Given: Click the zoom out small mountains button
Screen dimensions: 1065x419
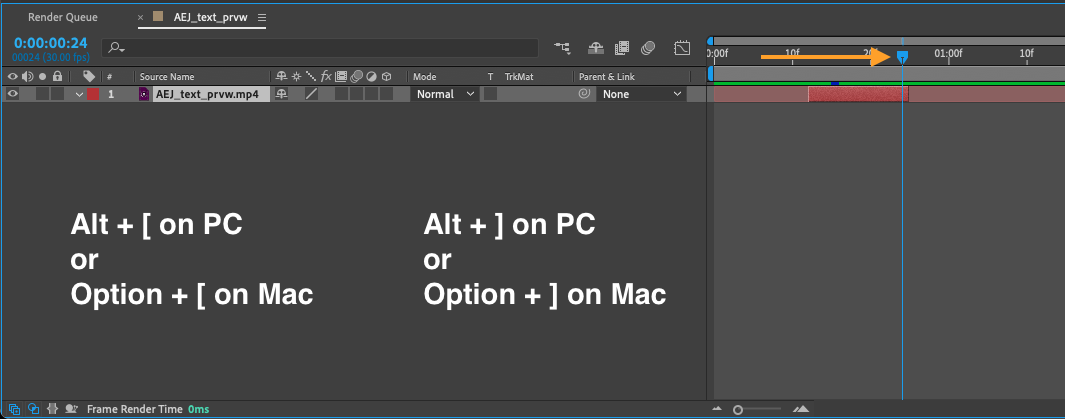Looking at the screenshot, I should (x=717, y=409).
